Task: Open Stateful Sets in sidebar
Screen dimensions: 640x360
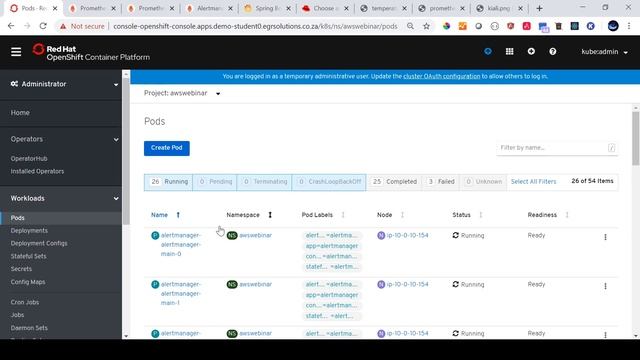Action: (x=28, y=256)
